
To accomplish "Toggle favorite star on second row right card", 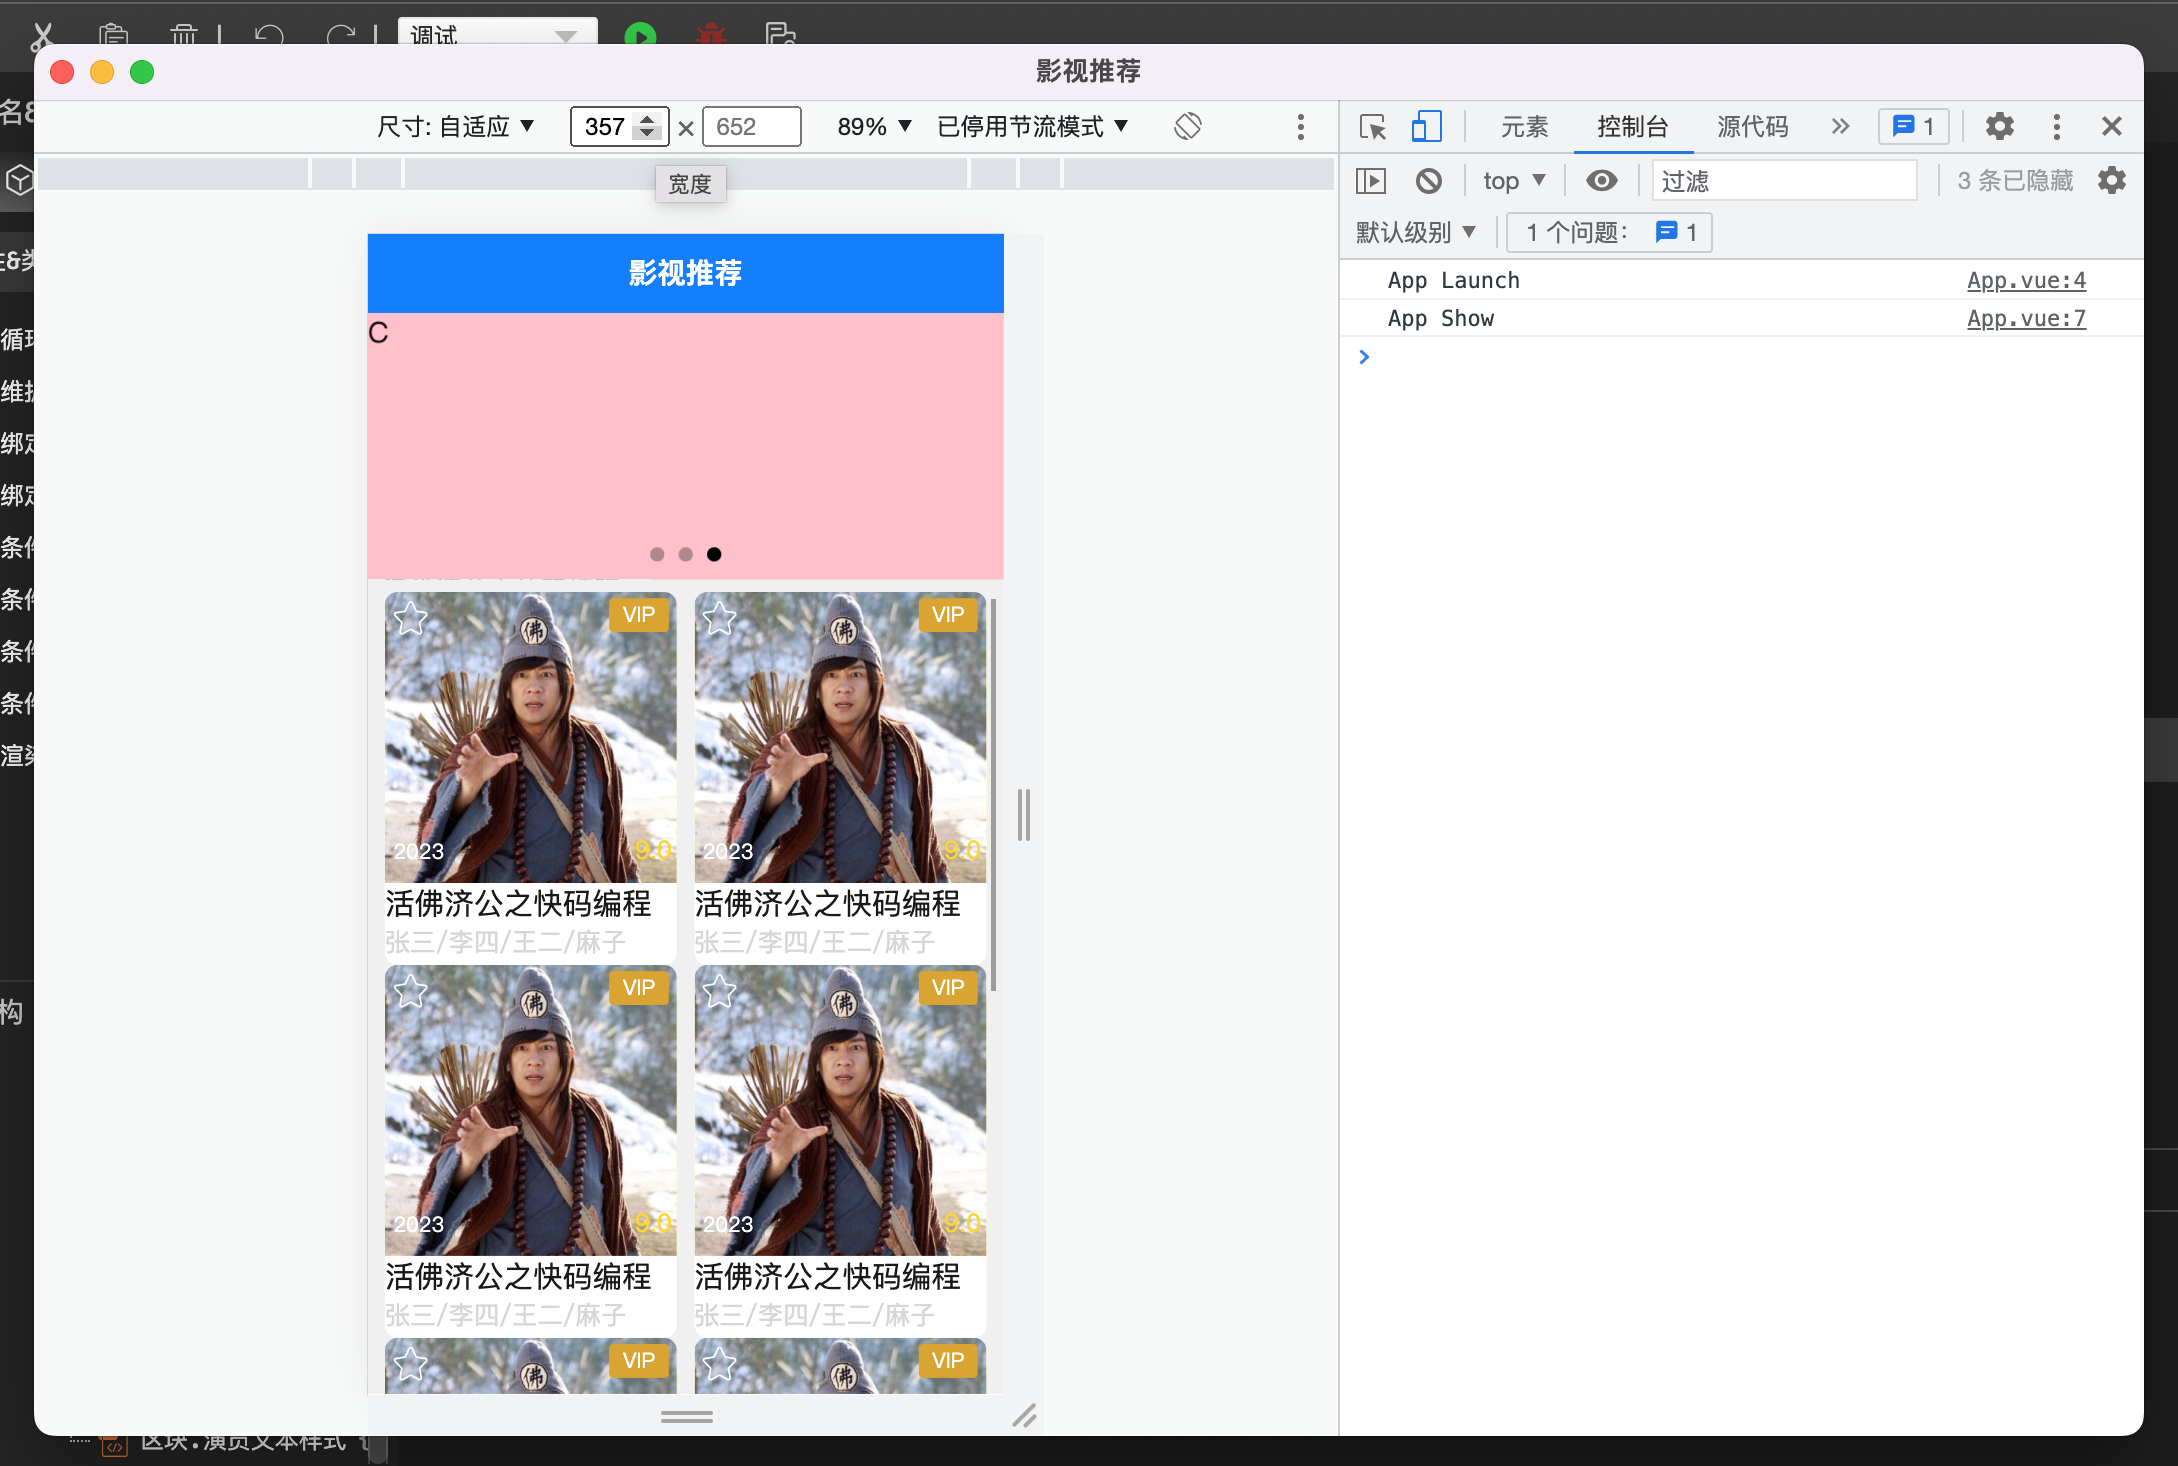I will coord(720,991).
